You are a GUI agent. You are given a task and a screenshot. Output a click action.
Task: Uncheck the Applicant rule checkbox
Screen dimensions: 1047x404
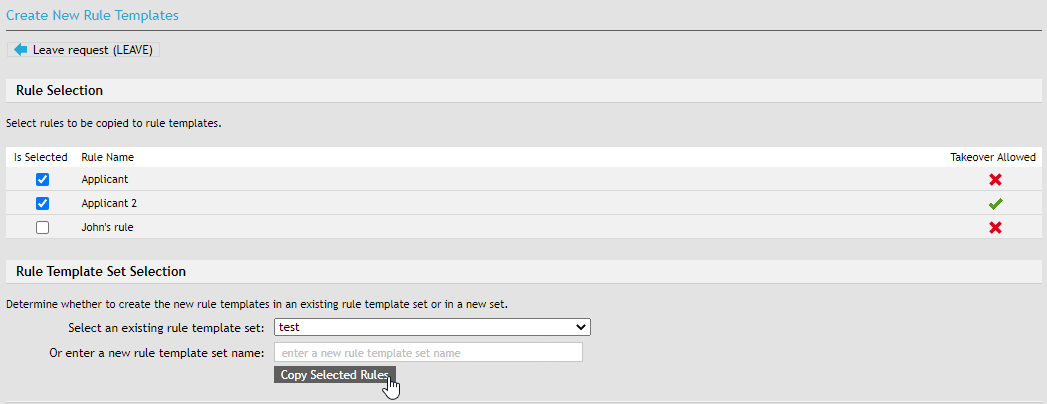(42, 180)
